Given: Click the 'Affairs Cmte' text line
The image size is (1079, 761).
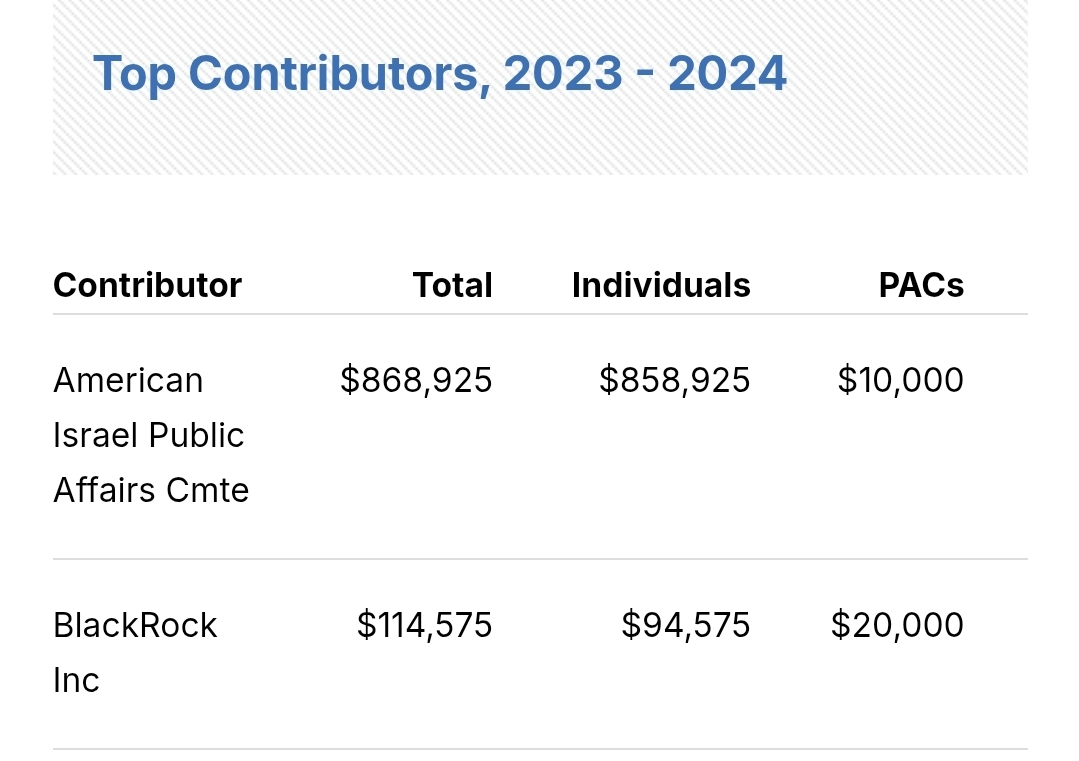Looking at the screenshot, I should 151,491.
